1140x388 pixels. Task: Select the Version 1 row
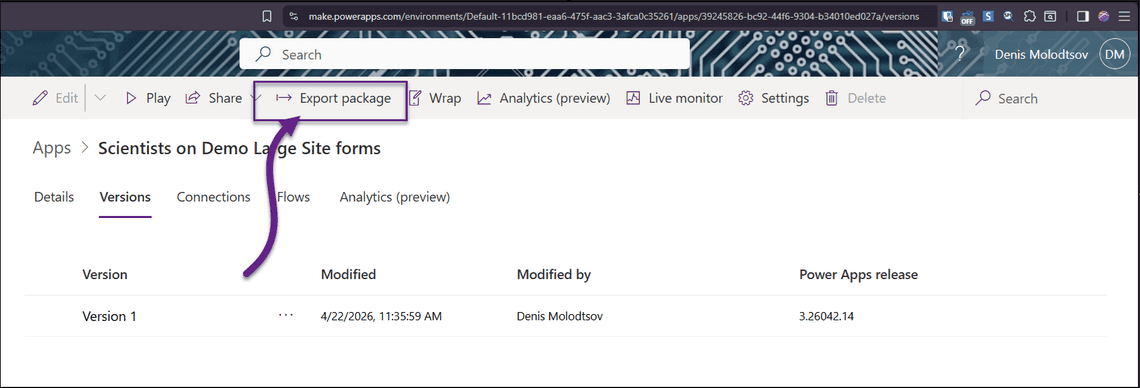(x=566, y=316)
